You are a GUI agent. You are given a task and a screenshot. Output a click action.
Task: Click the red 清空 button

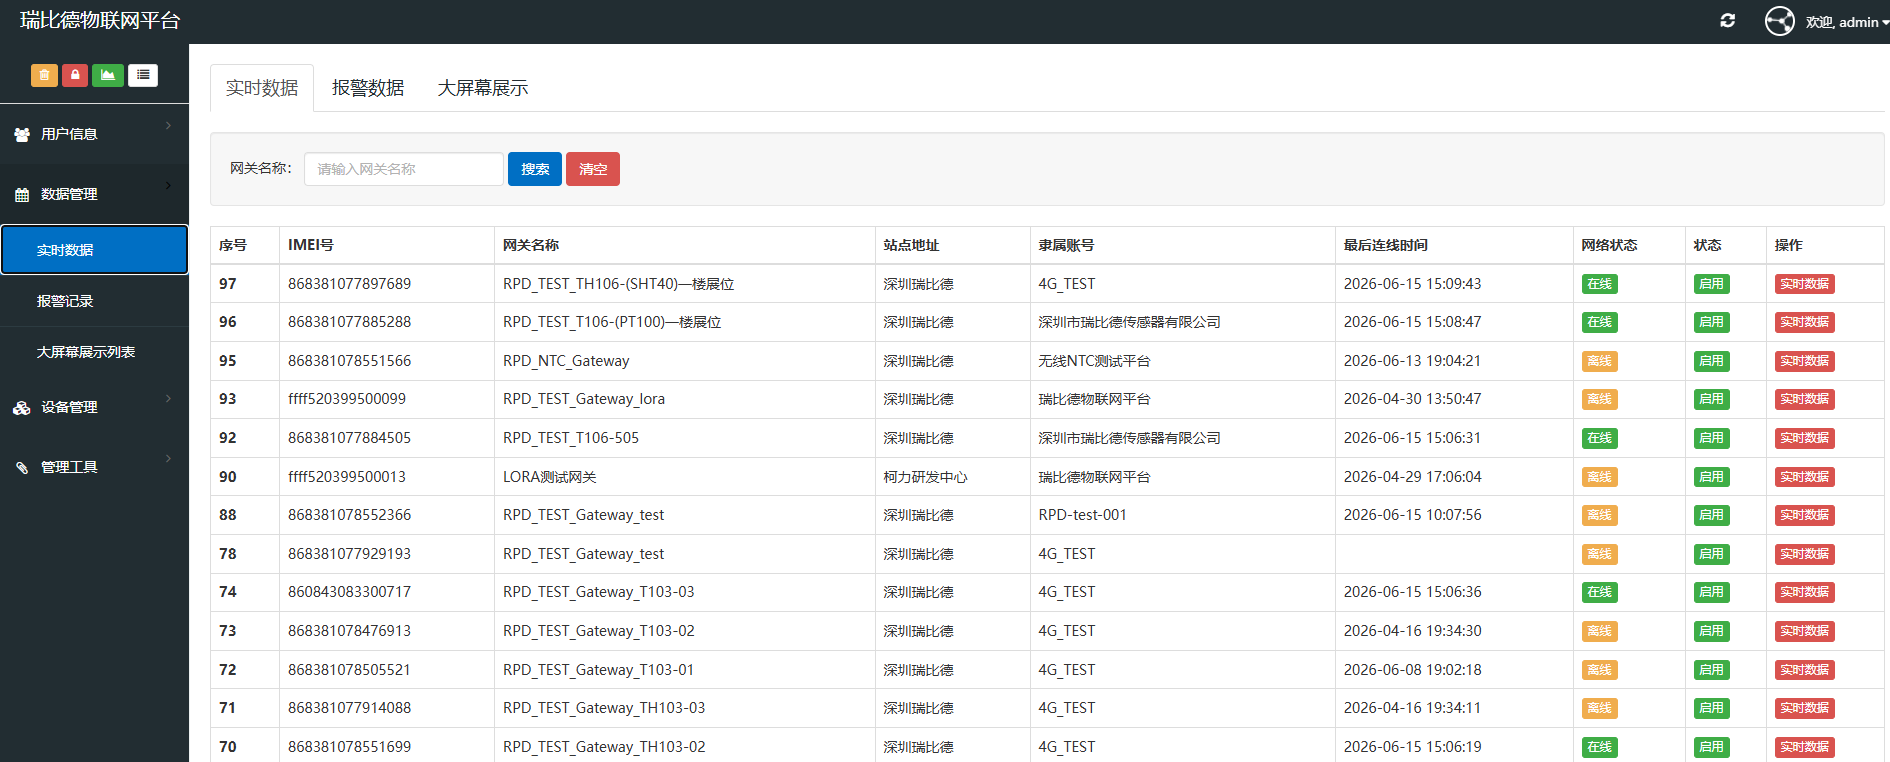(x=593, y=169)
